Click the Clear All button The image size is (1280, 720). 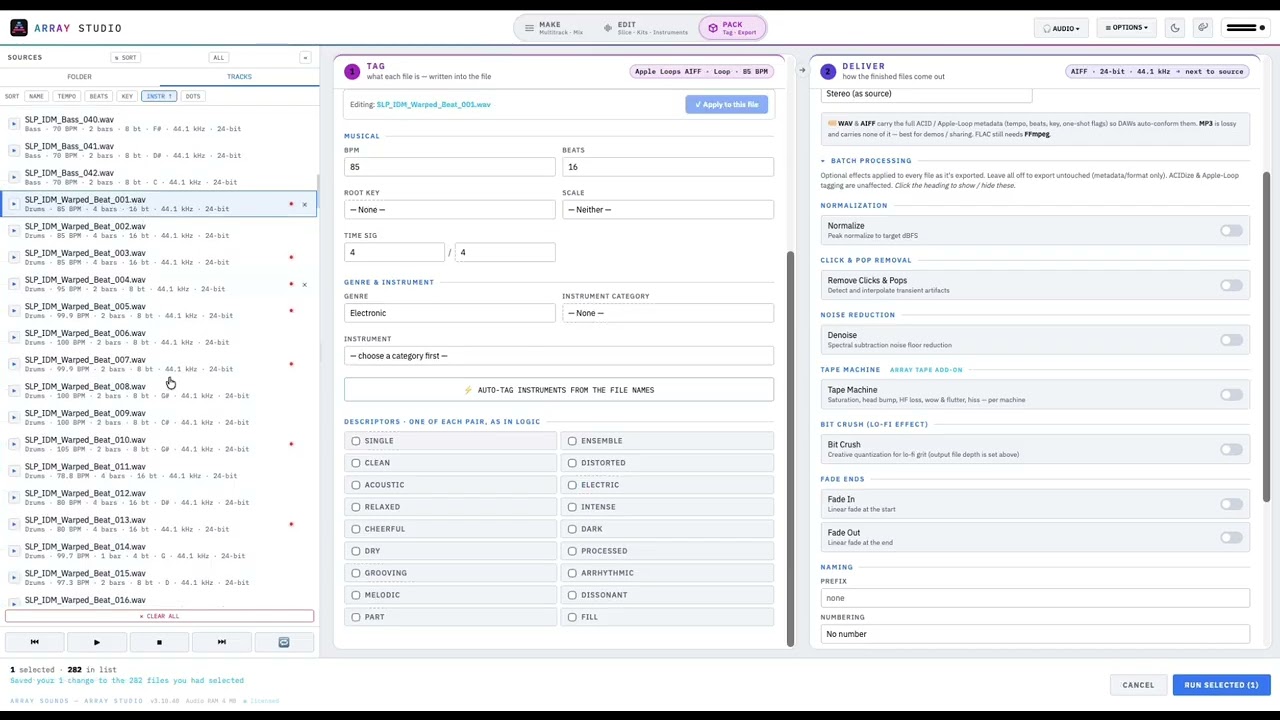159,616
